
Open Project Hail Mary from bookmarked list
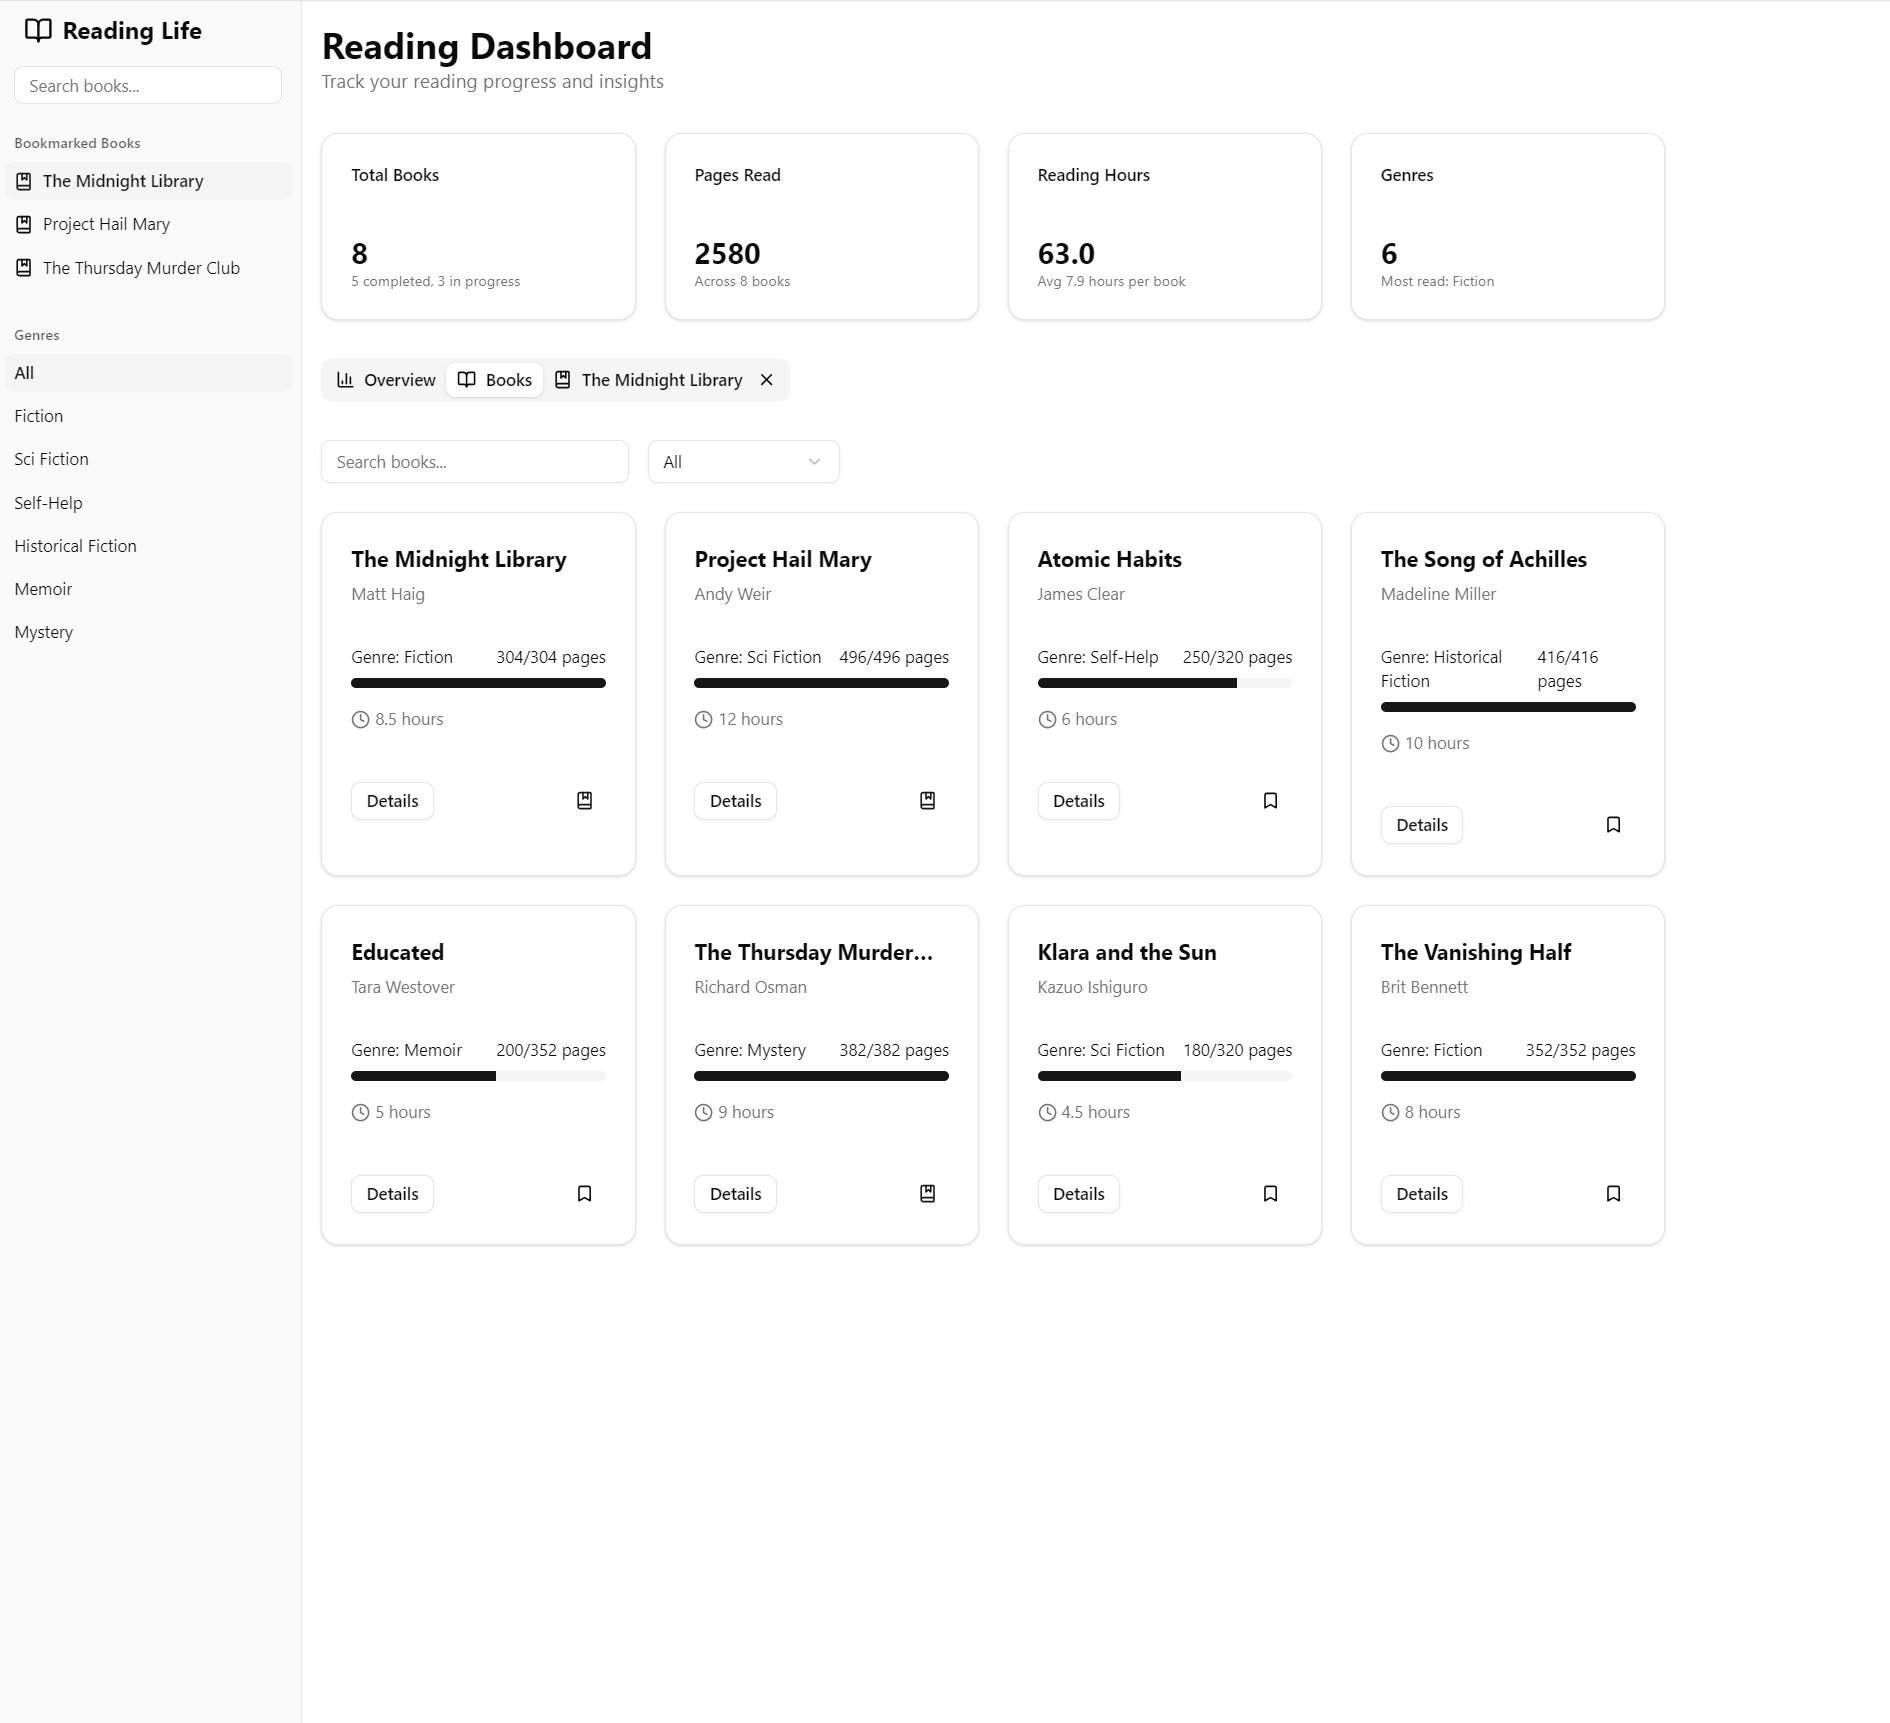[106, 224]
